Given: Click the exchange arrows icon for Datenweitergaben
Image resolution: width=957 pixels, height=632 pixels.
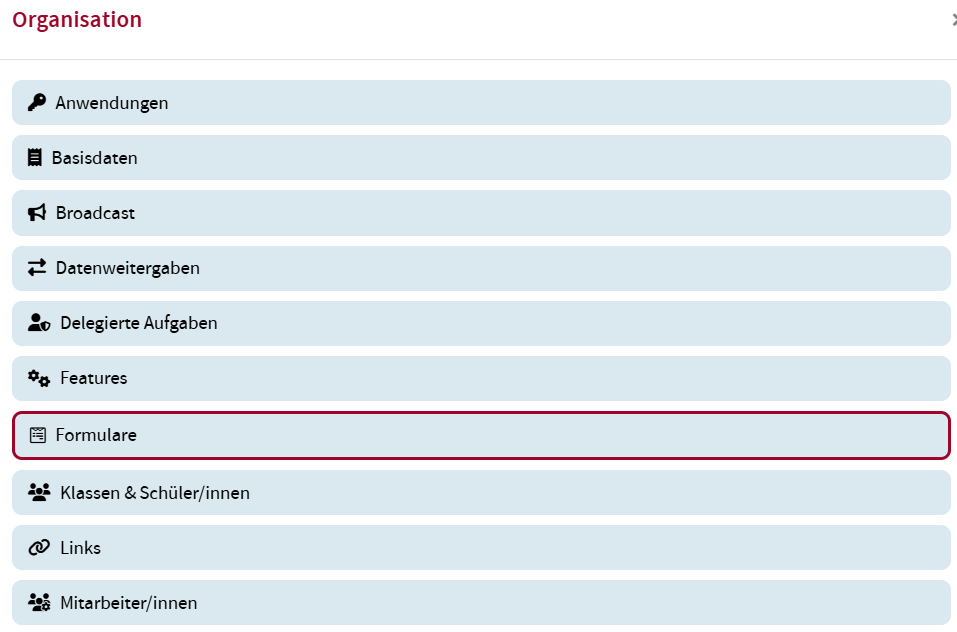Looking at the screenshot, I should (37, 268).
